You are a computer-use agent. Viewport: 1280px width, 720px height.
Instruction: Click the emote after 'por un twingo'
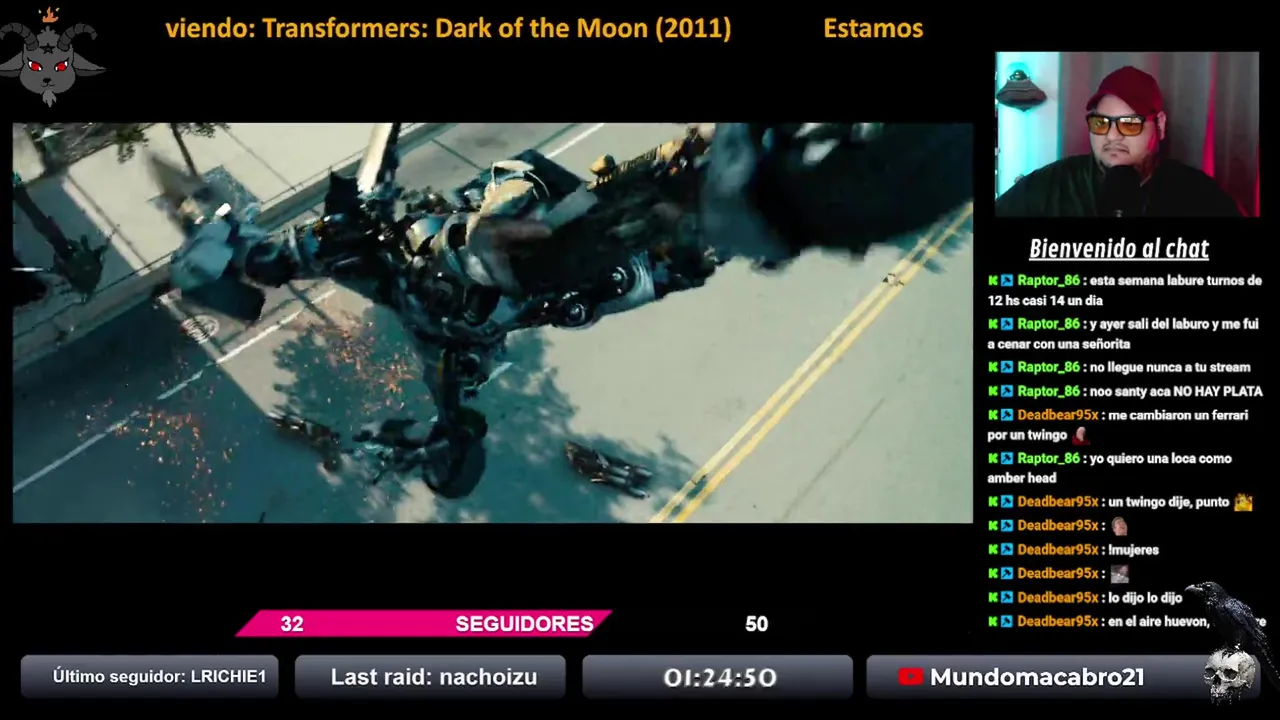pos(1080,435)
